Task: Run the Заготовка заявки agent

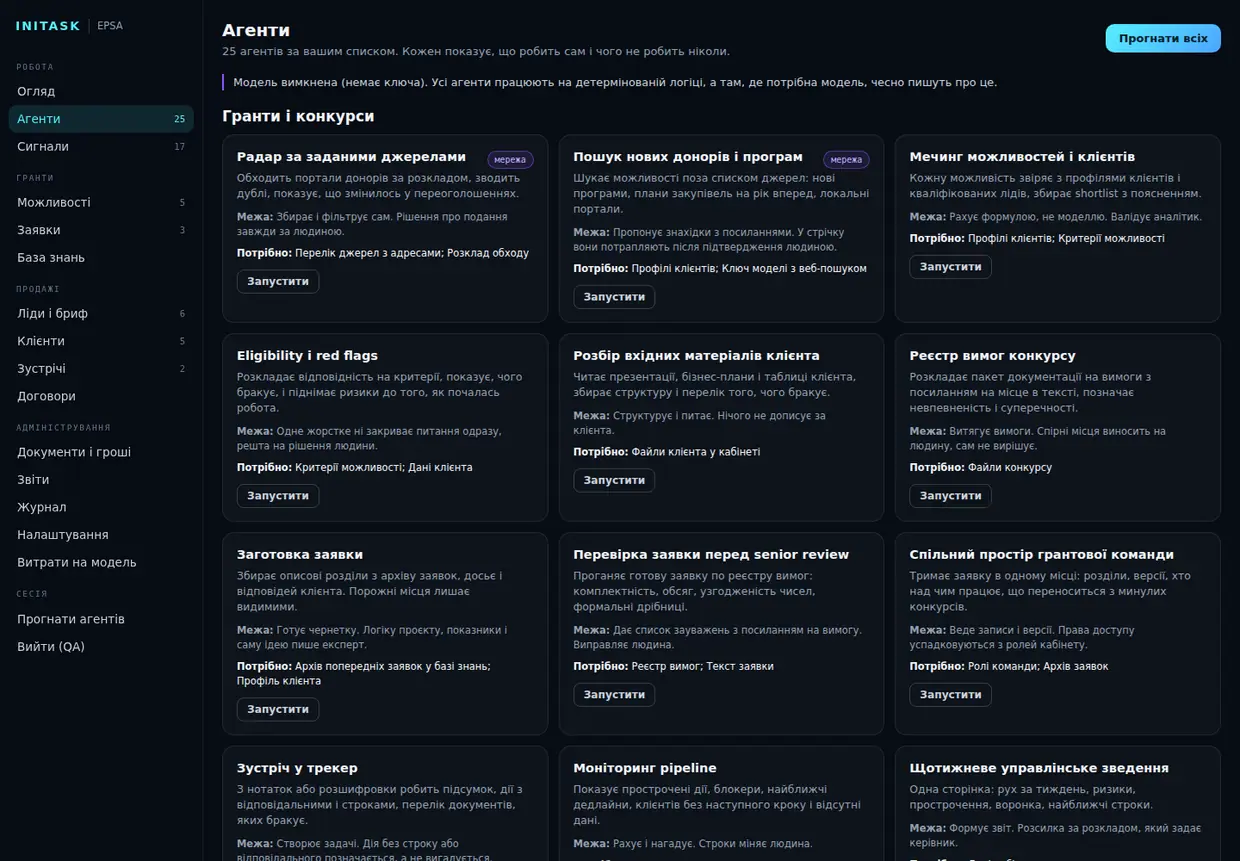Action: point(278,709)
